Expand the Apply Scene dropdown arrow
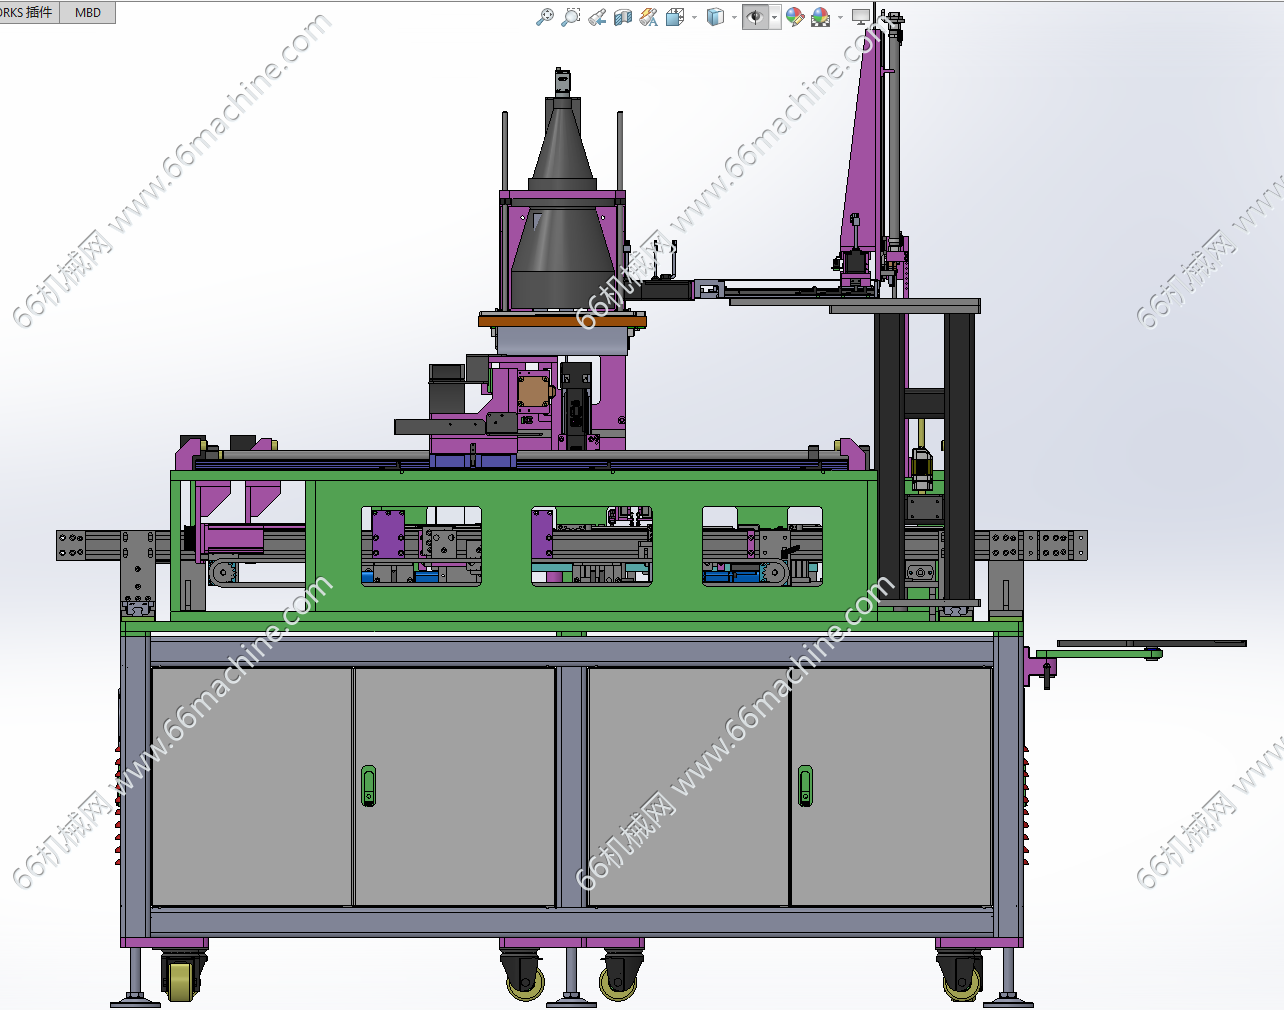The width and height of the screenshot is (1284, 1010). click(840, 17)
